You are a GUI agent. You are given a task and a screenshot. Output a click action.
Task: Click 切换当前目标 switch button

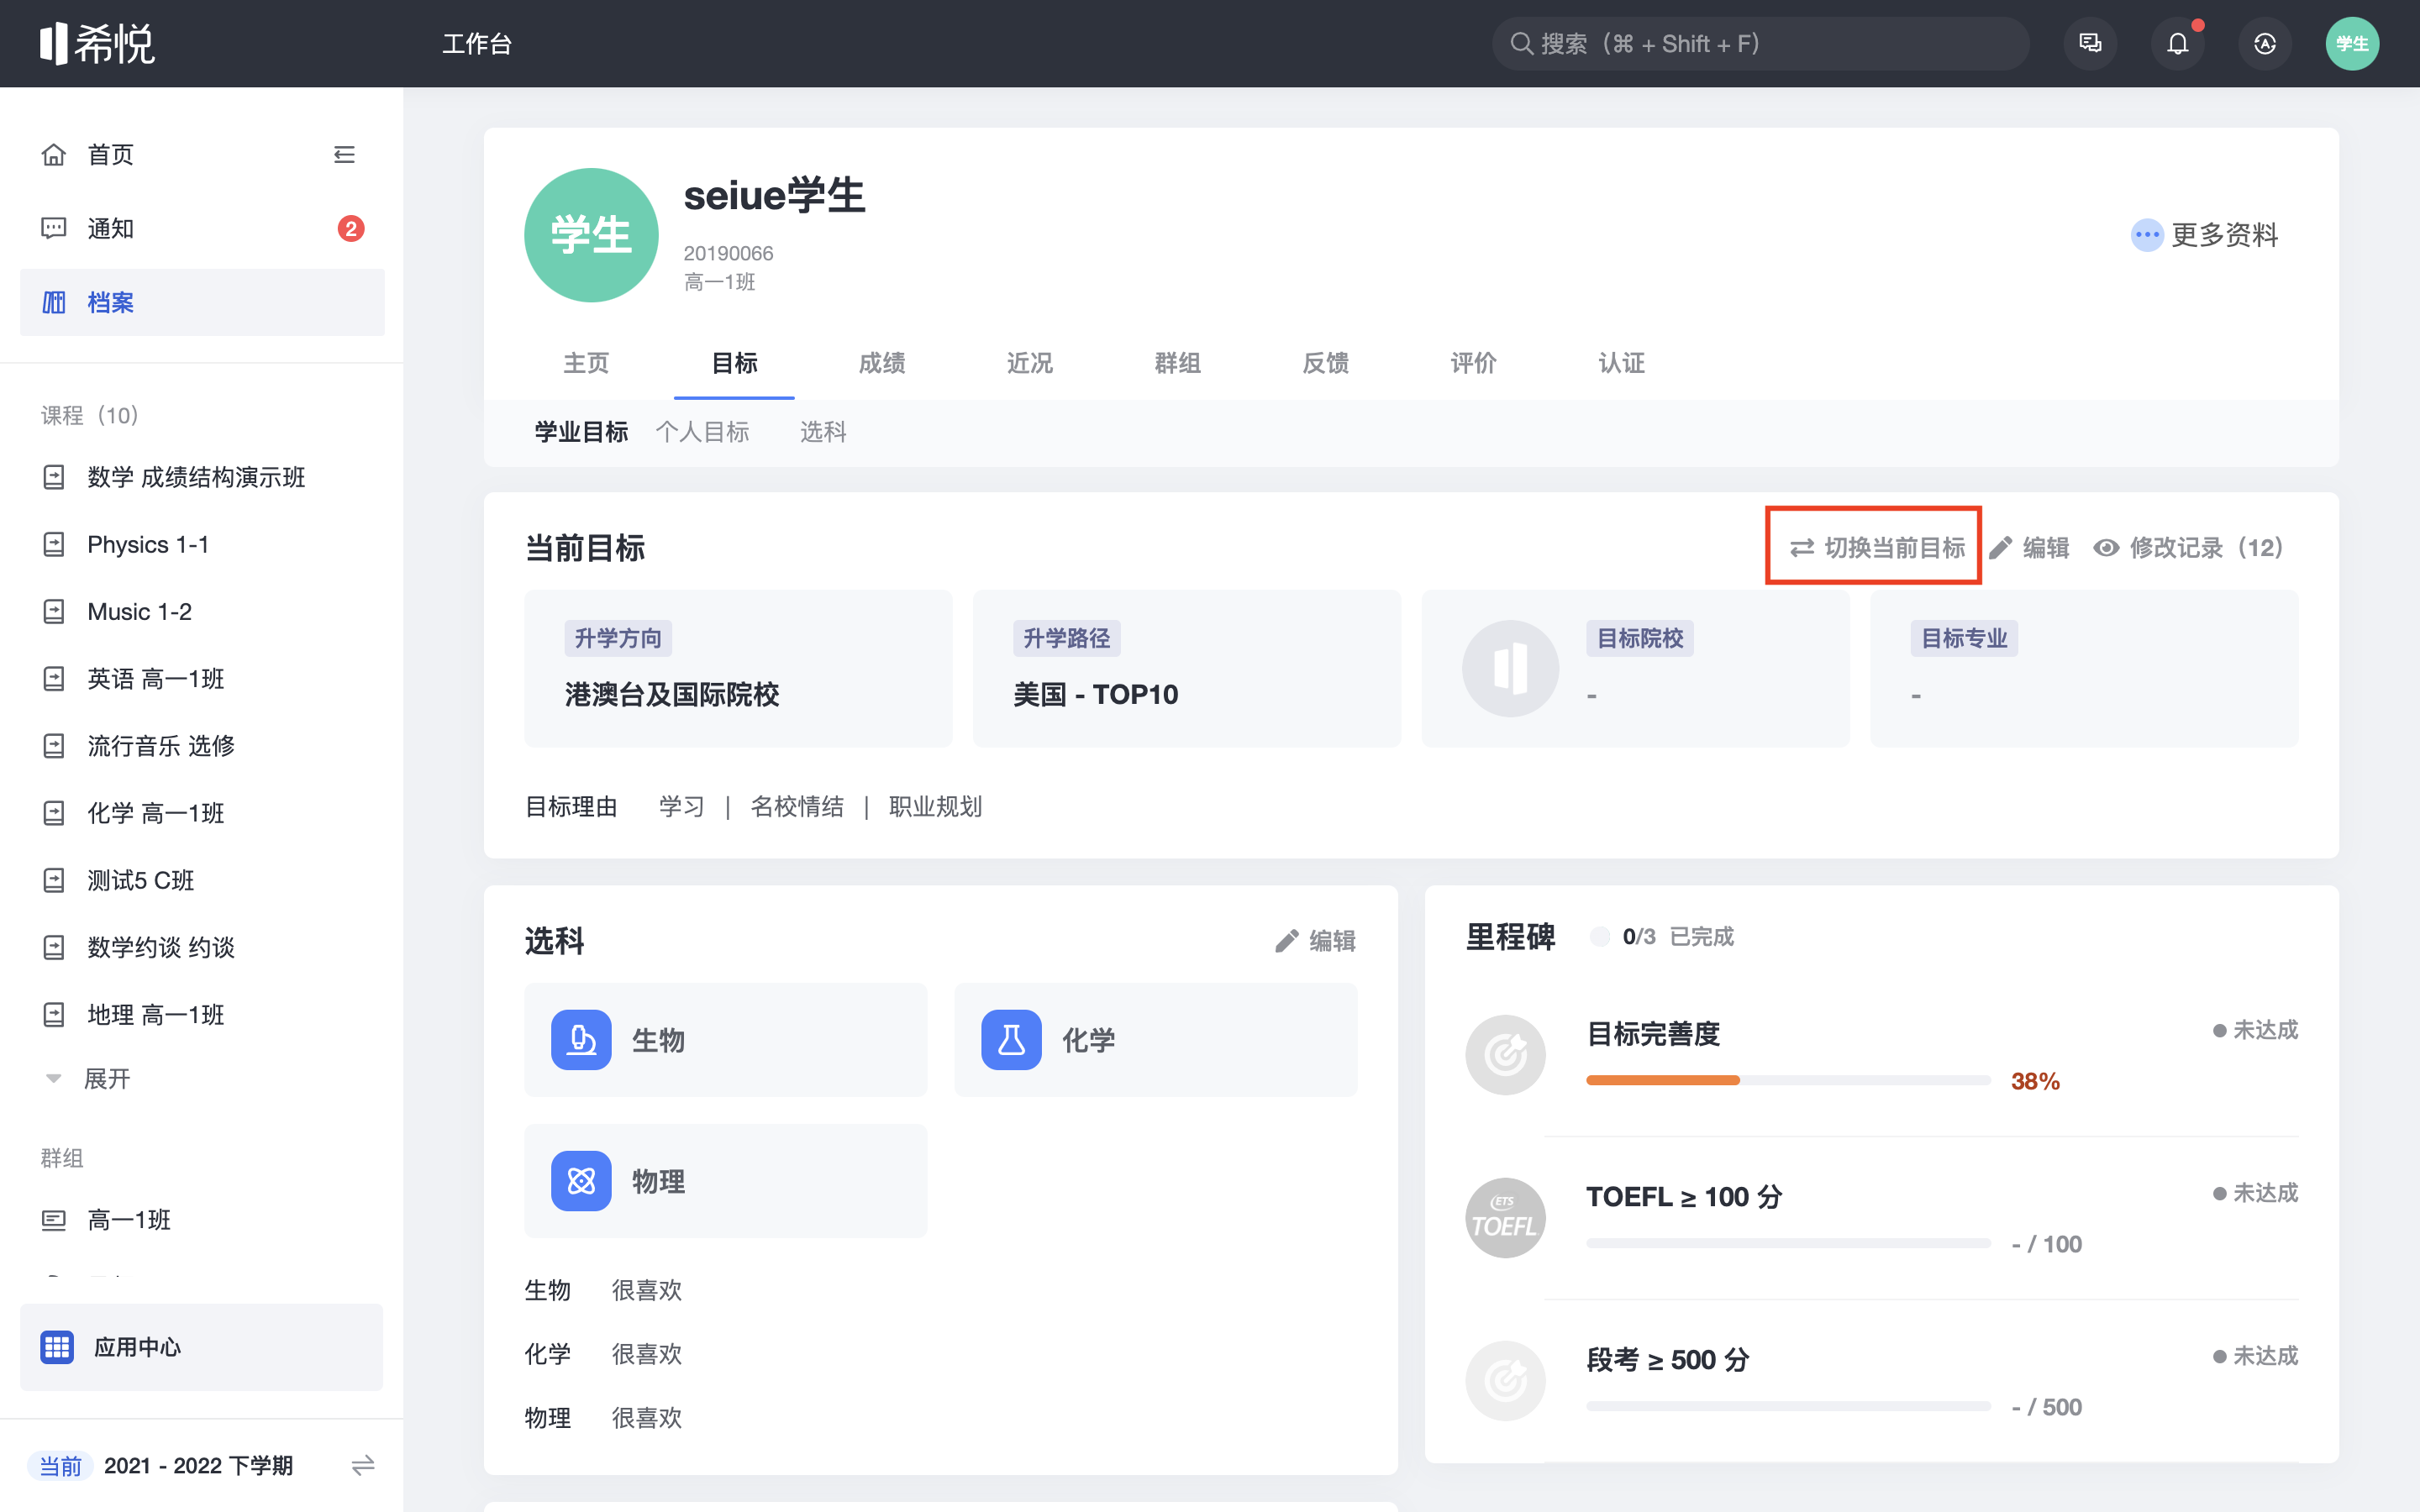click(1876, 548)
